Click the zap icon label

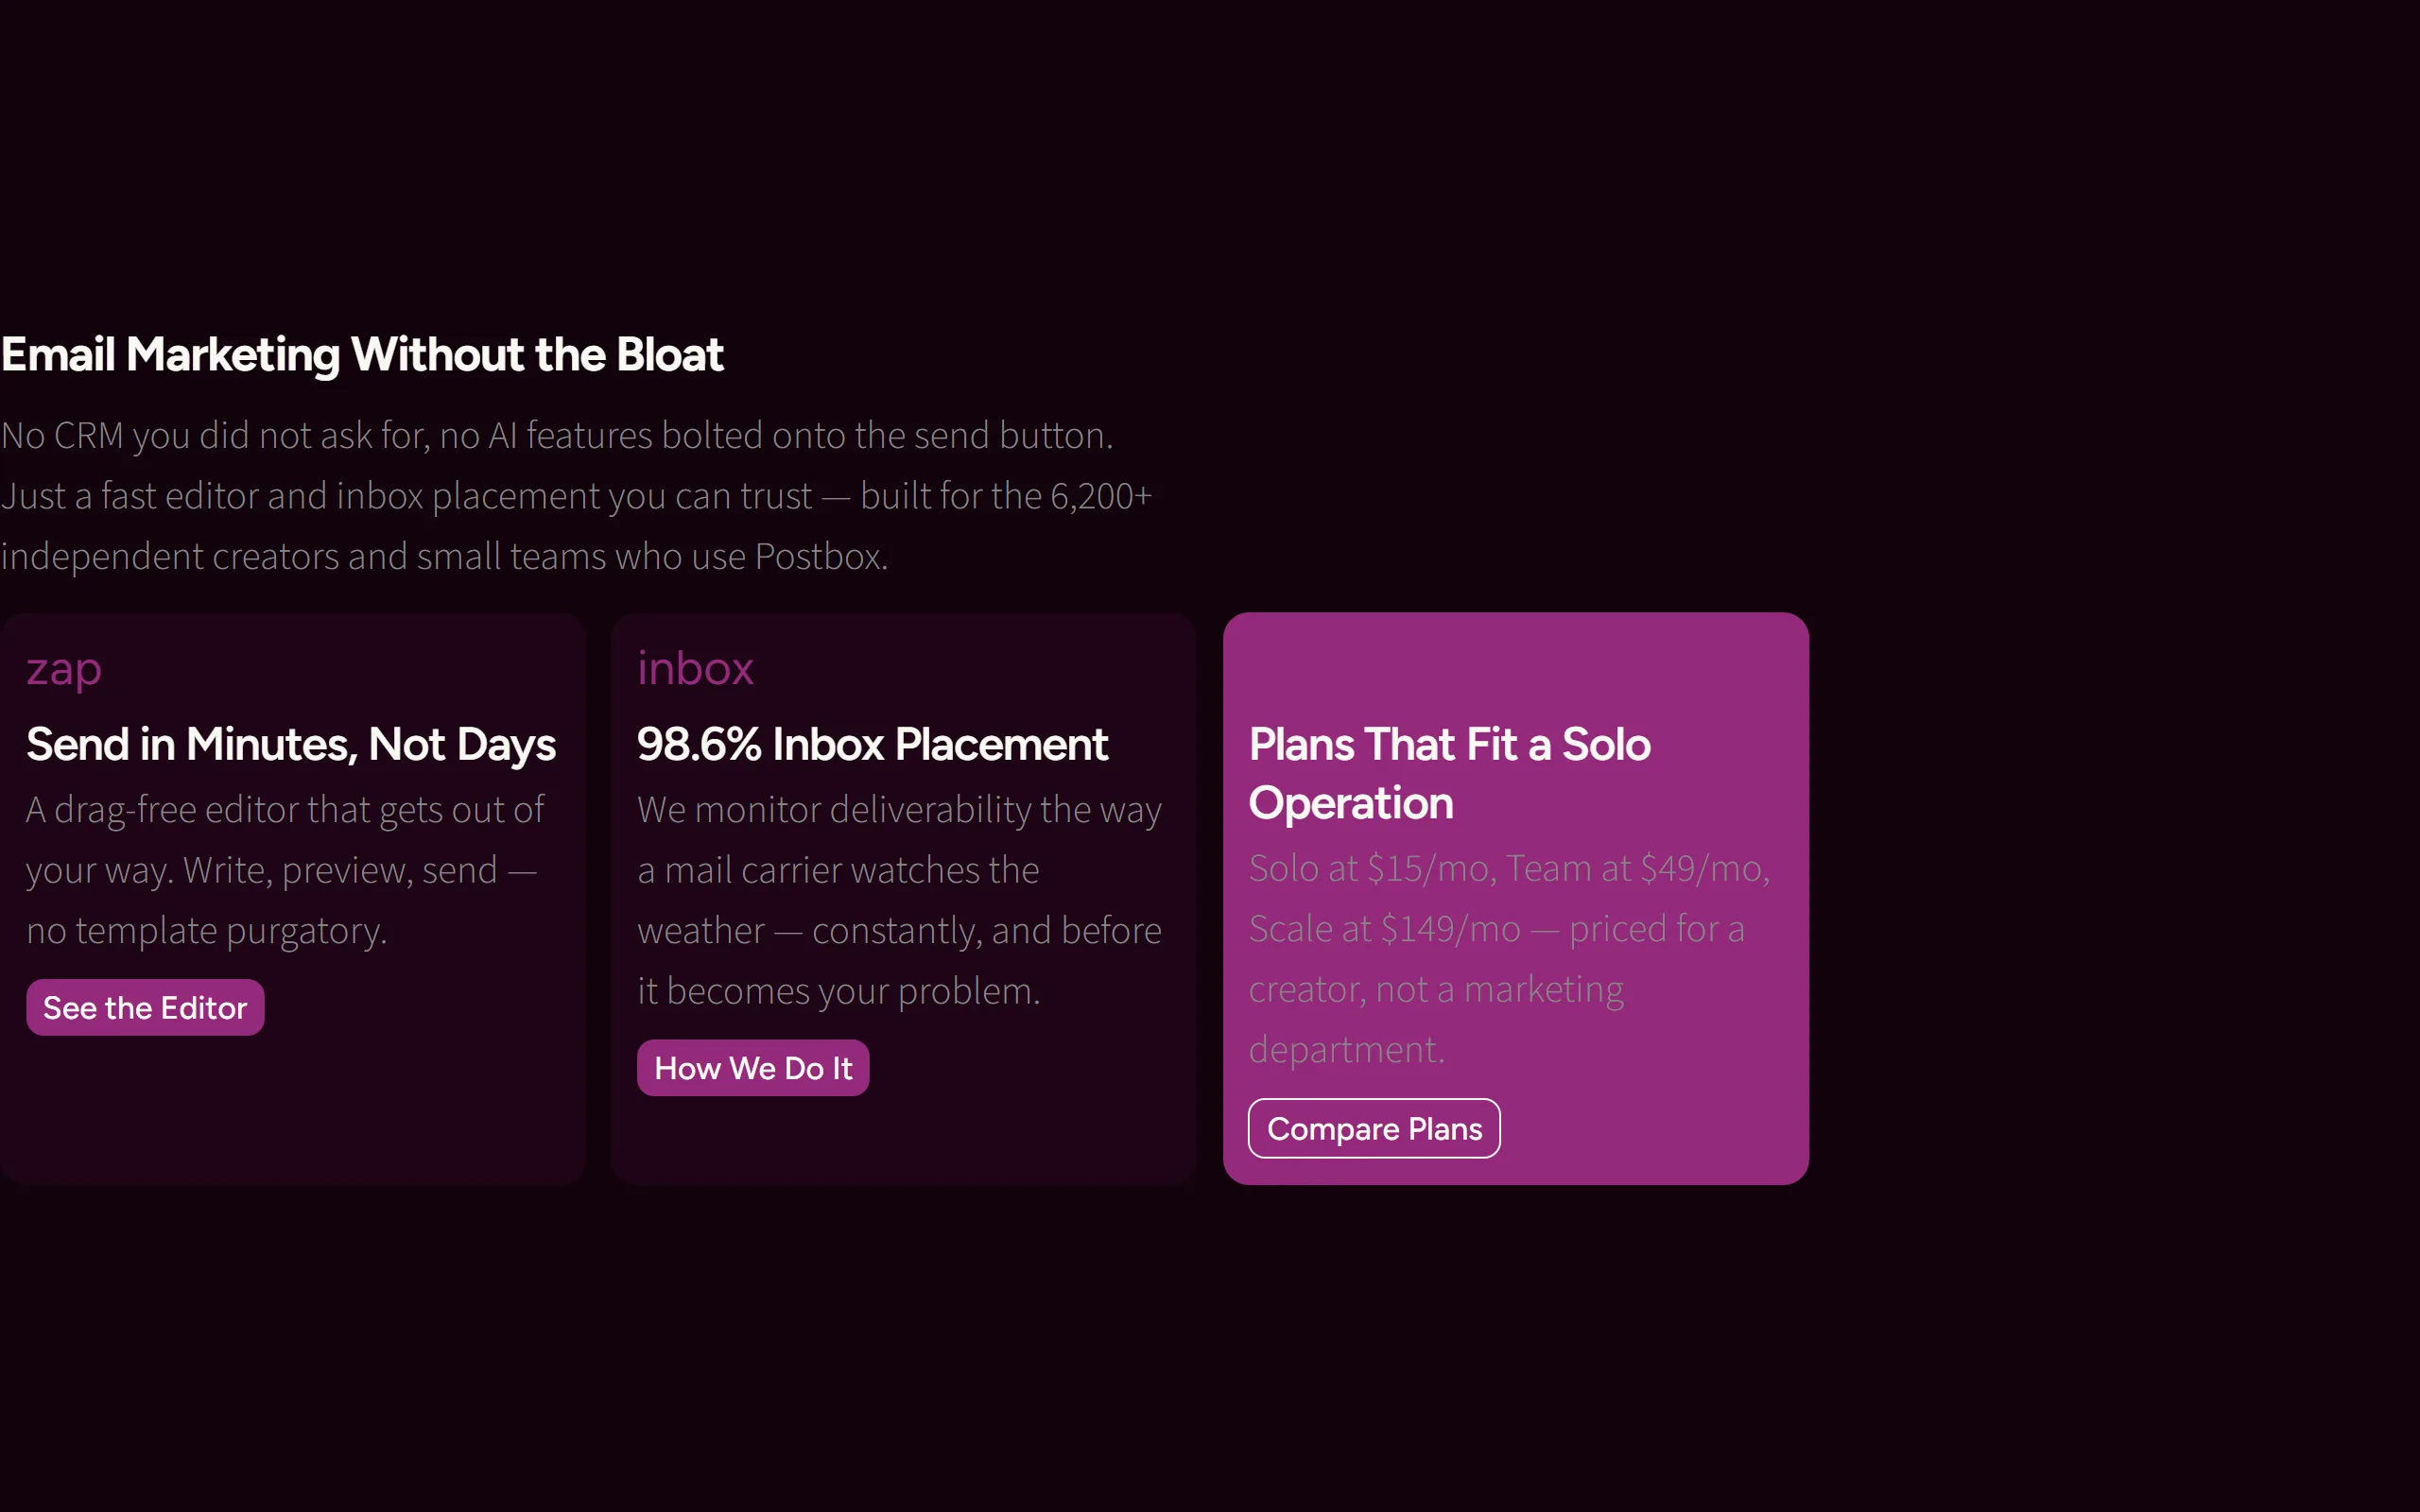click(64, 671)
